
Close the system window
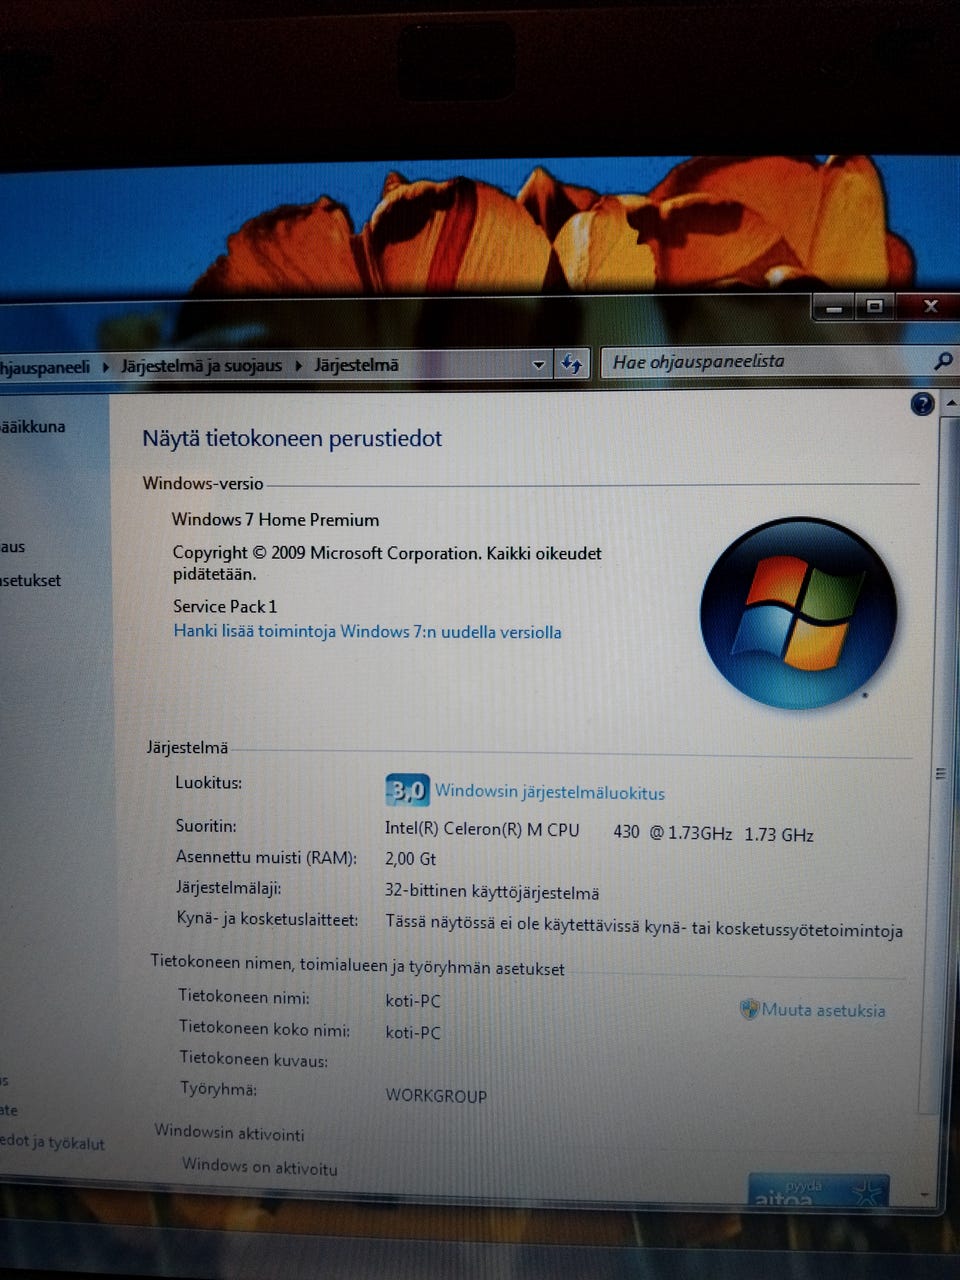click(x=930, y=306)
